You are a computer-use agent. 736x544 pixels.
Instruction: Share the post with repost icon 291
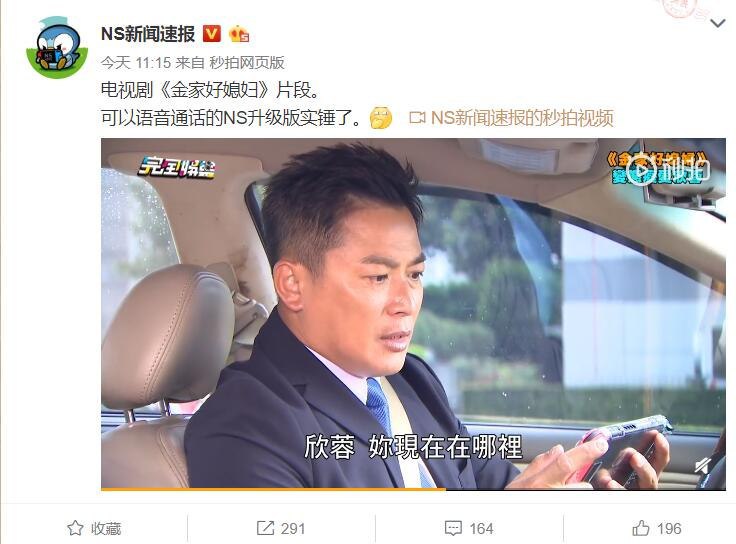pyautogui.click(x=281, y=529)
